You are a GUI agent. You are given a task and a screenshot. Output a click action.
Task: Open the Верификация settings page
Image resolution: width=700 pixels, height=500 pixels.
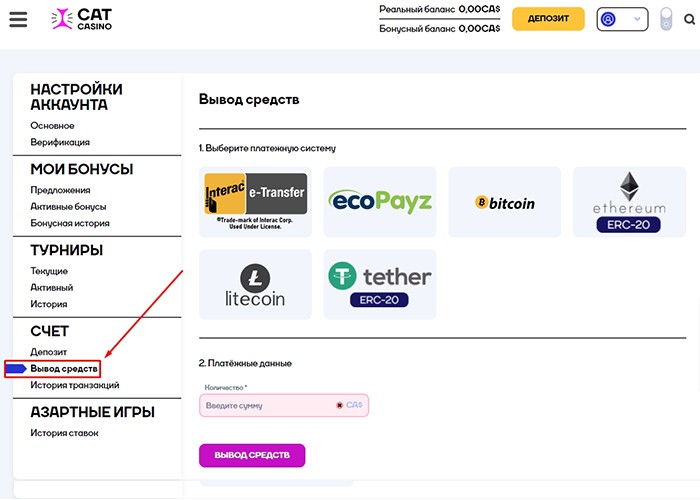60,142
